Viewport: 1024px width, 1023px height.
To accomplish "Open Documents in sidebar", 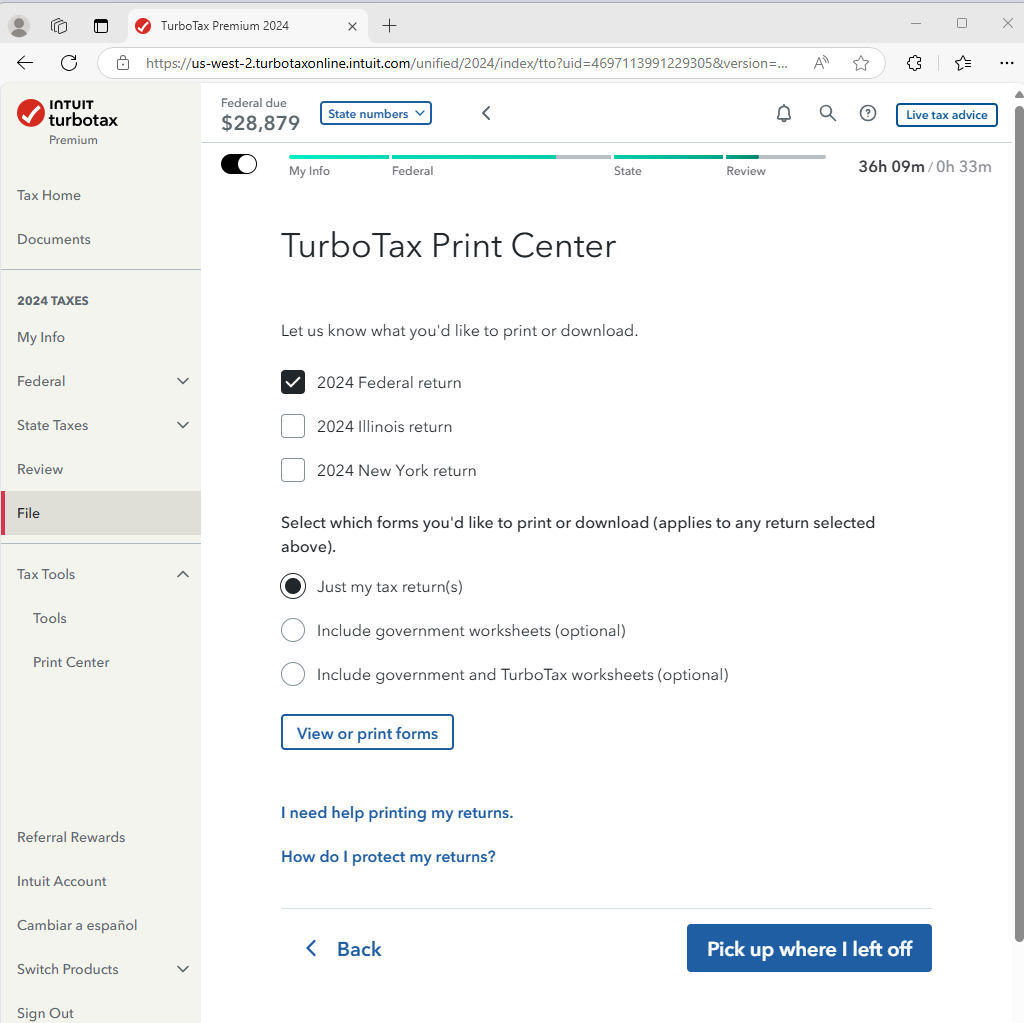I will 54,239.
